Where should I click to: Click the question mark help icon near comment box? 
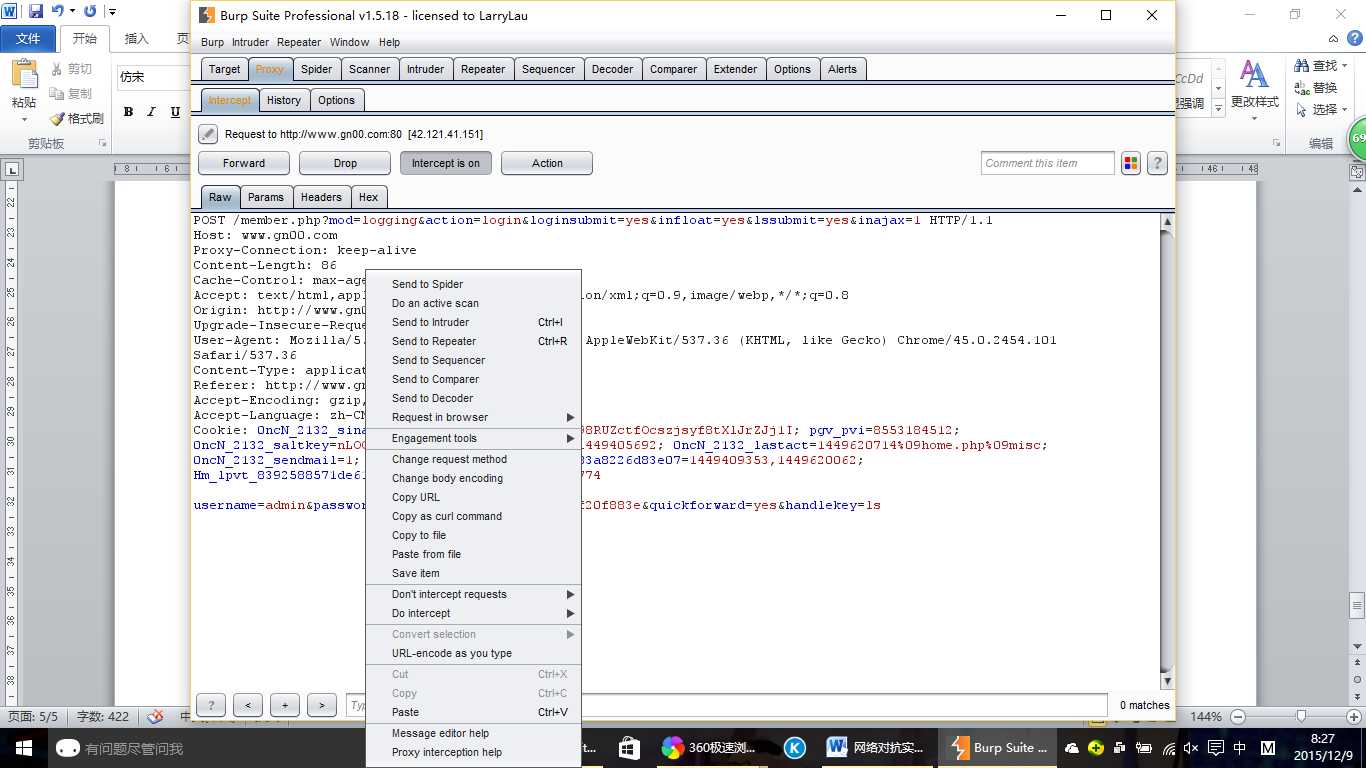[1157, 163]
